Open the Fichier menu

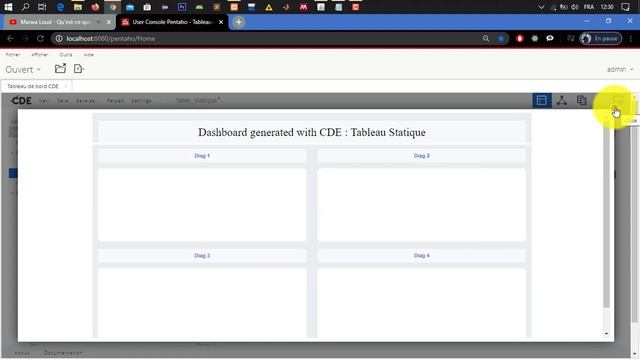(x=13, y=54)
